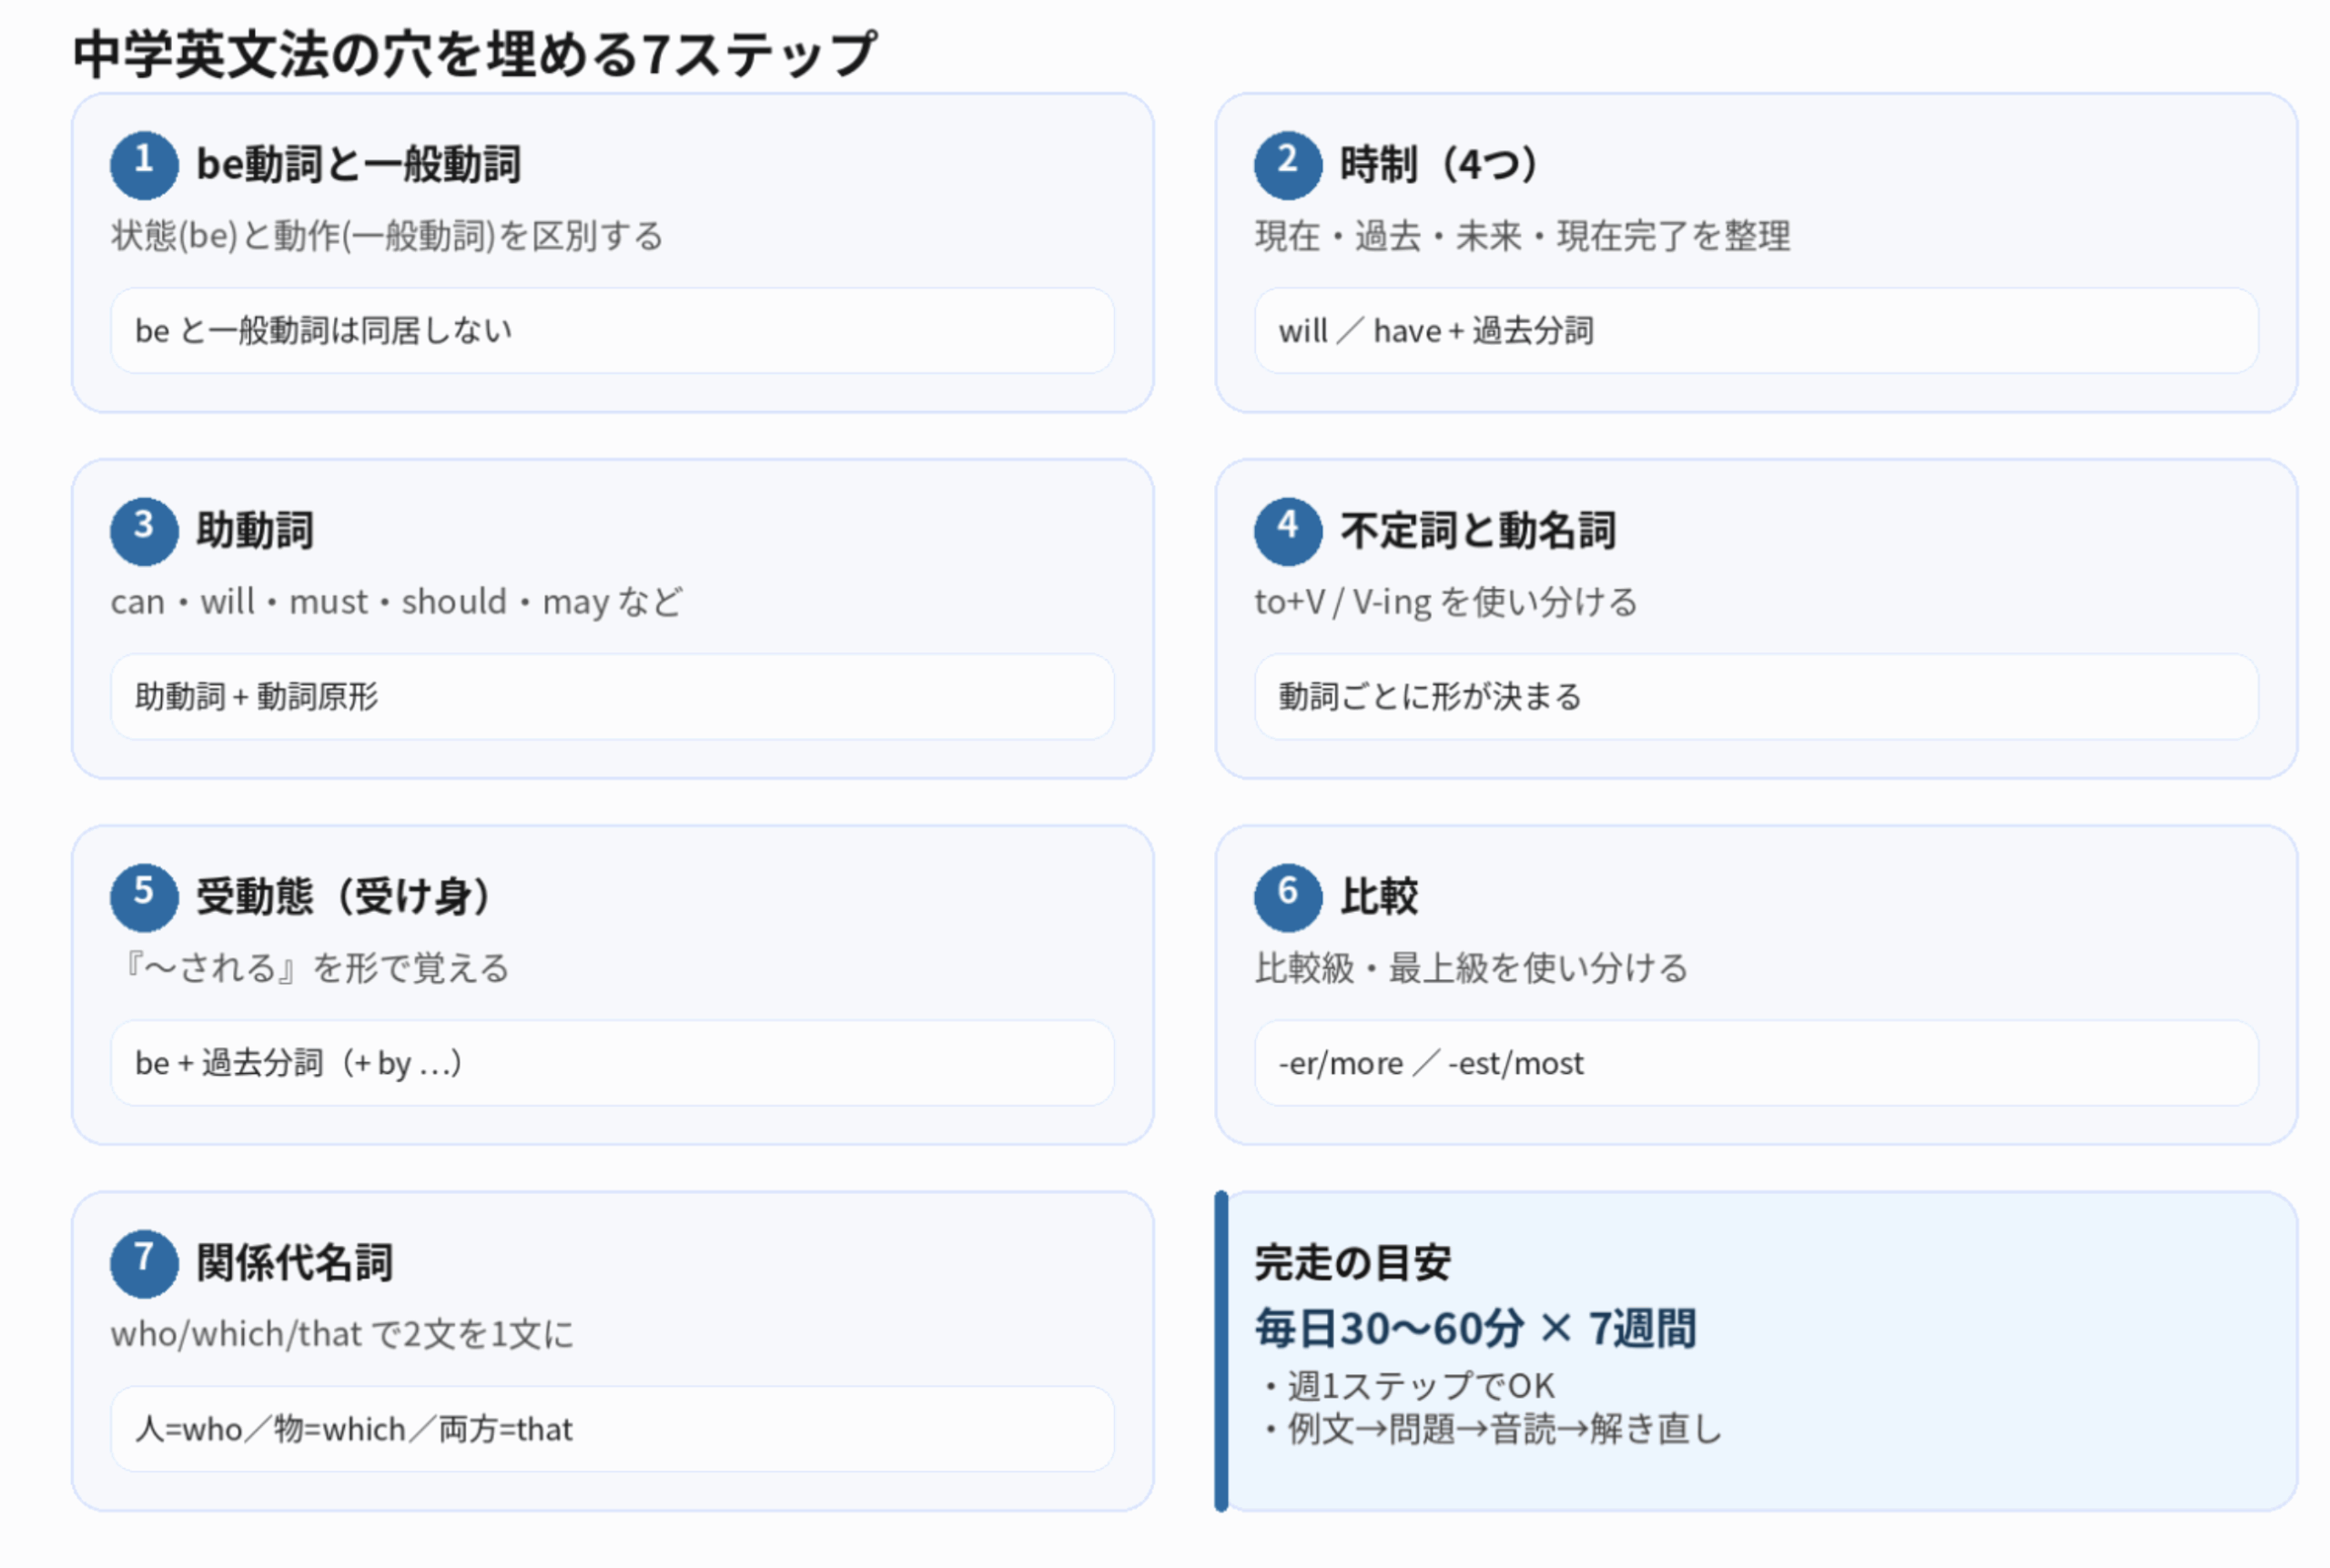The image size is (2330, 1568).
Task: Click the step 5 number badge
Action: 144,896
